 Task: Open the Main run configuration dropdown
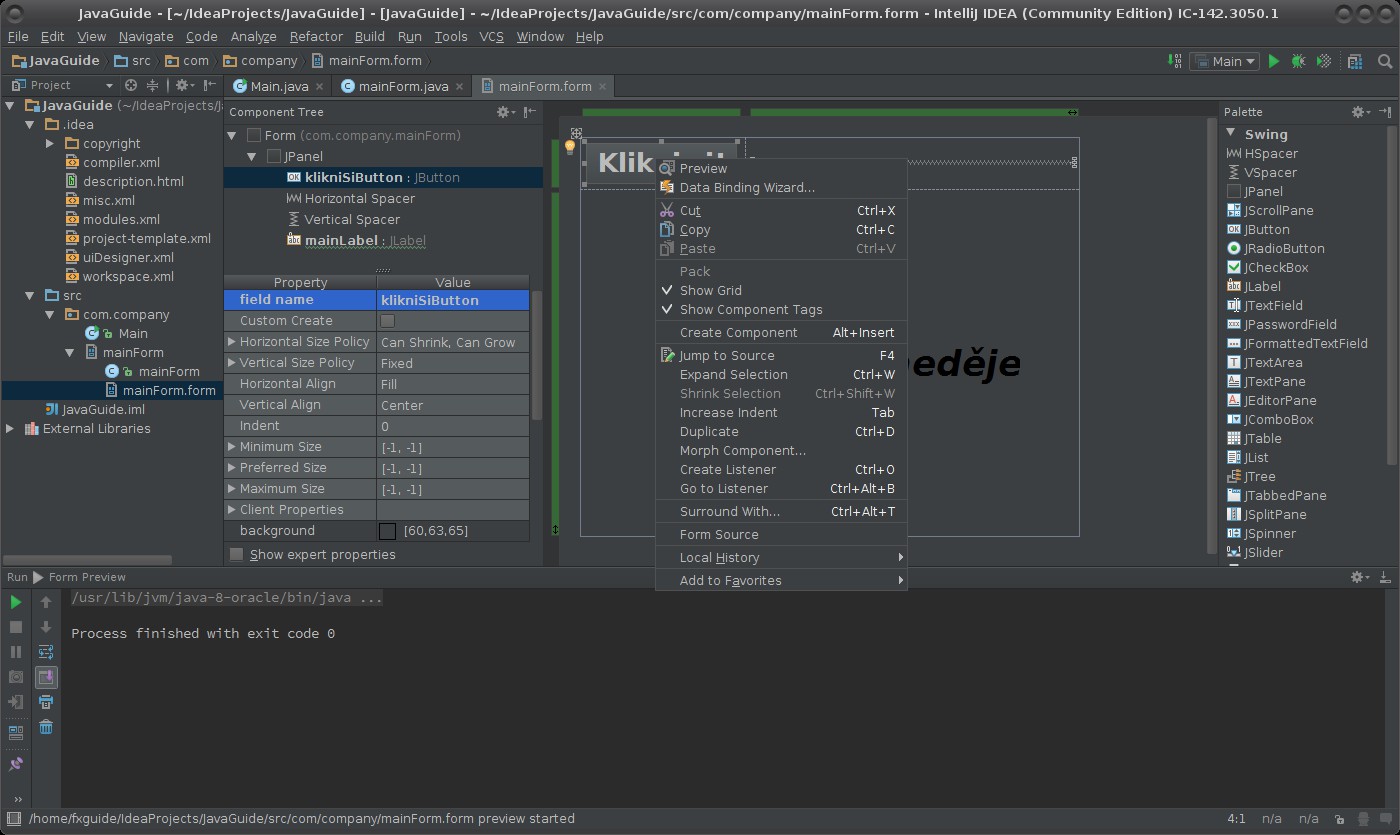click(1226, 61)
